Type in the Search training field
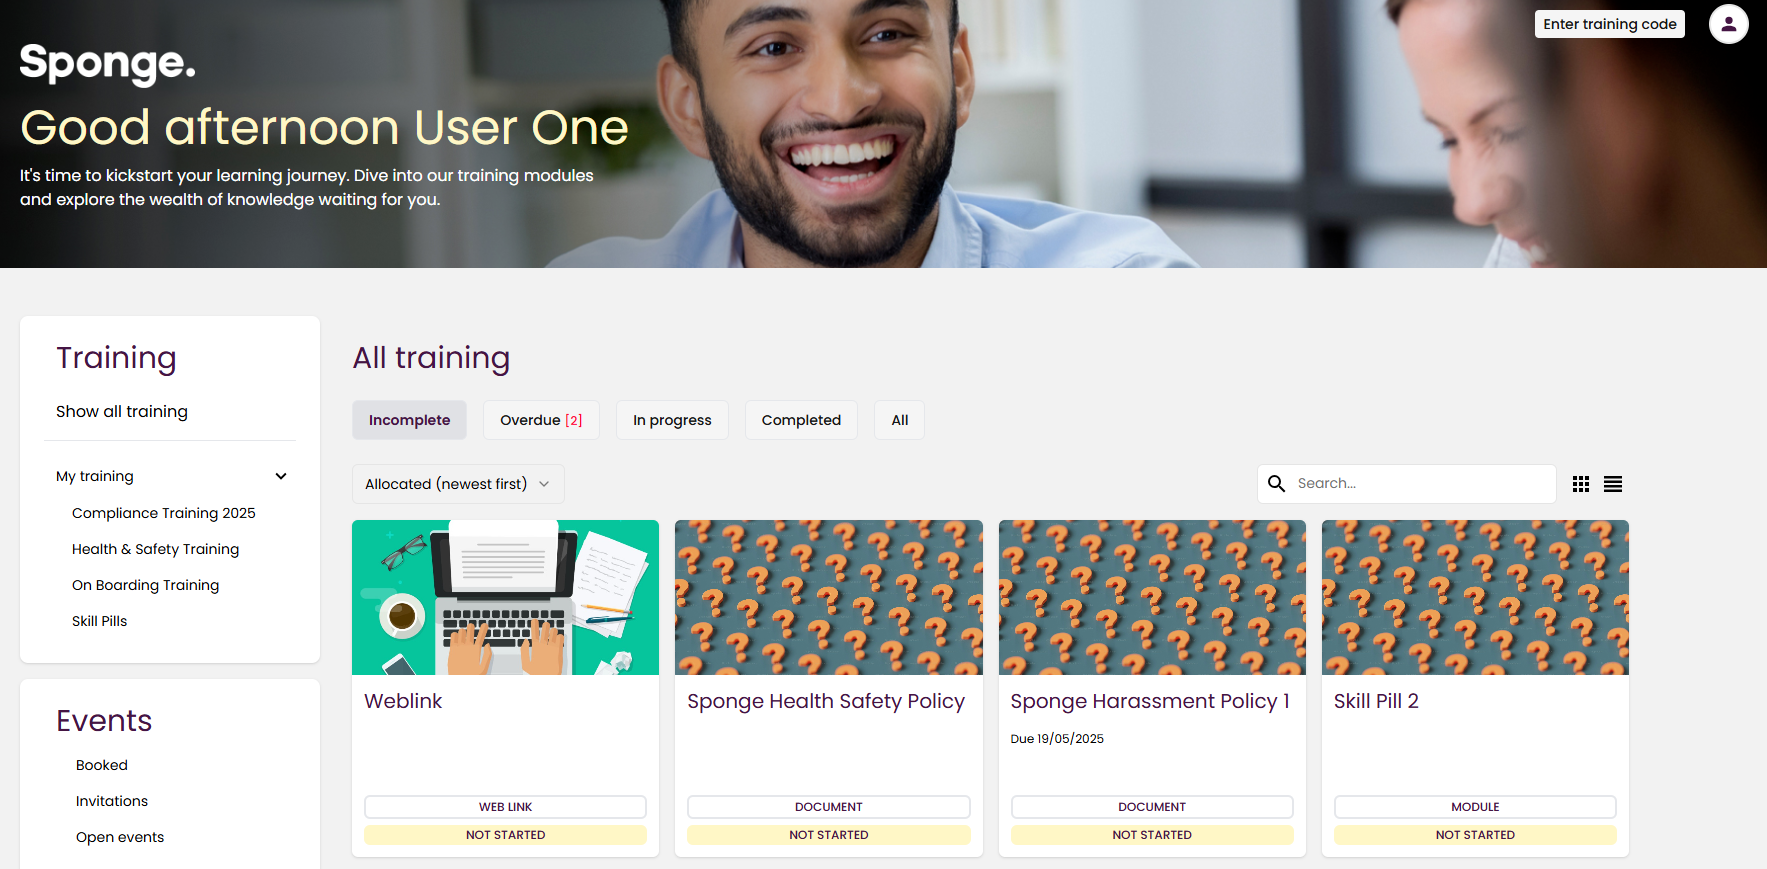The image size is (1767, 869). click(1420, 484)
